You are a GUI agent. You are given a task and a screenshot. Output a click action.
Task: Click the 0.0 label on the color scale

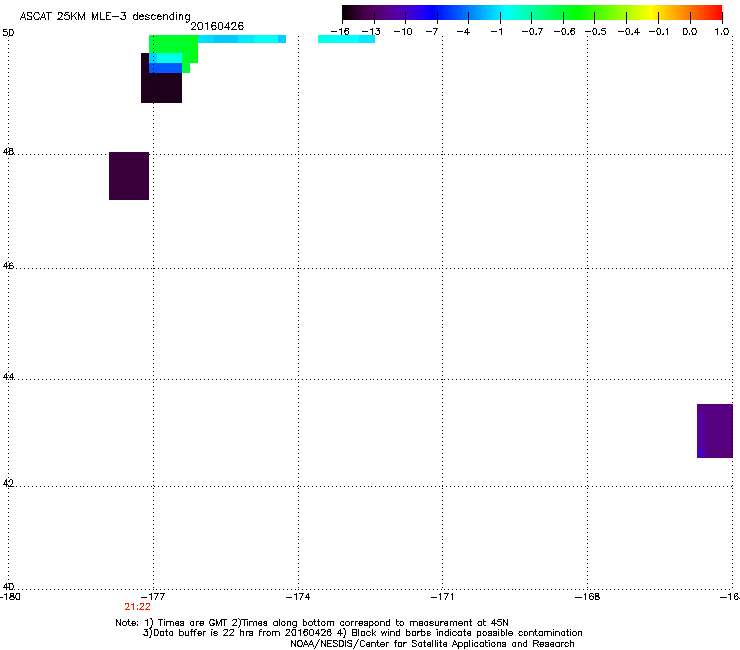tap(690, 32)
